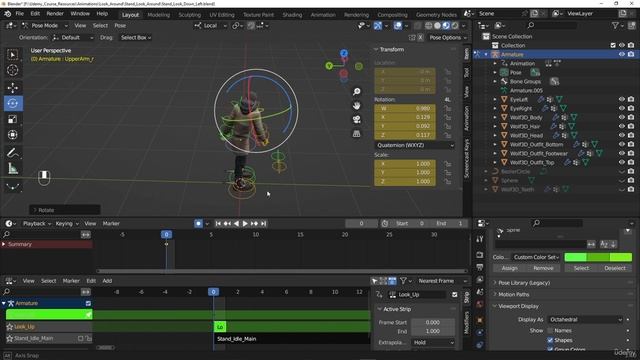
Task: Pick the Transform tool
Action: point(13,135)
